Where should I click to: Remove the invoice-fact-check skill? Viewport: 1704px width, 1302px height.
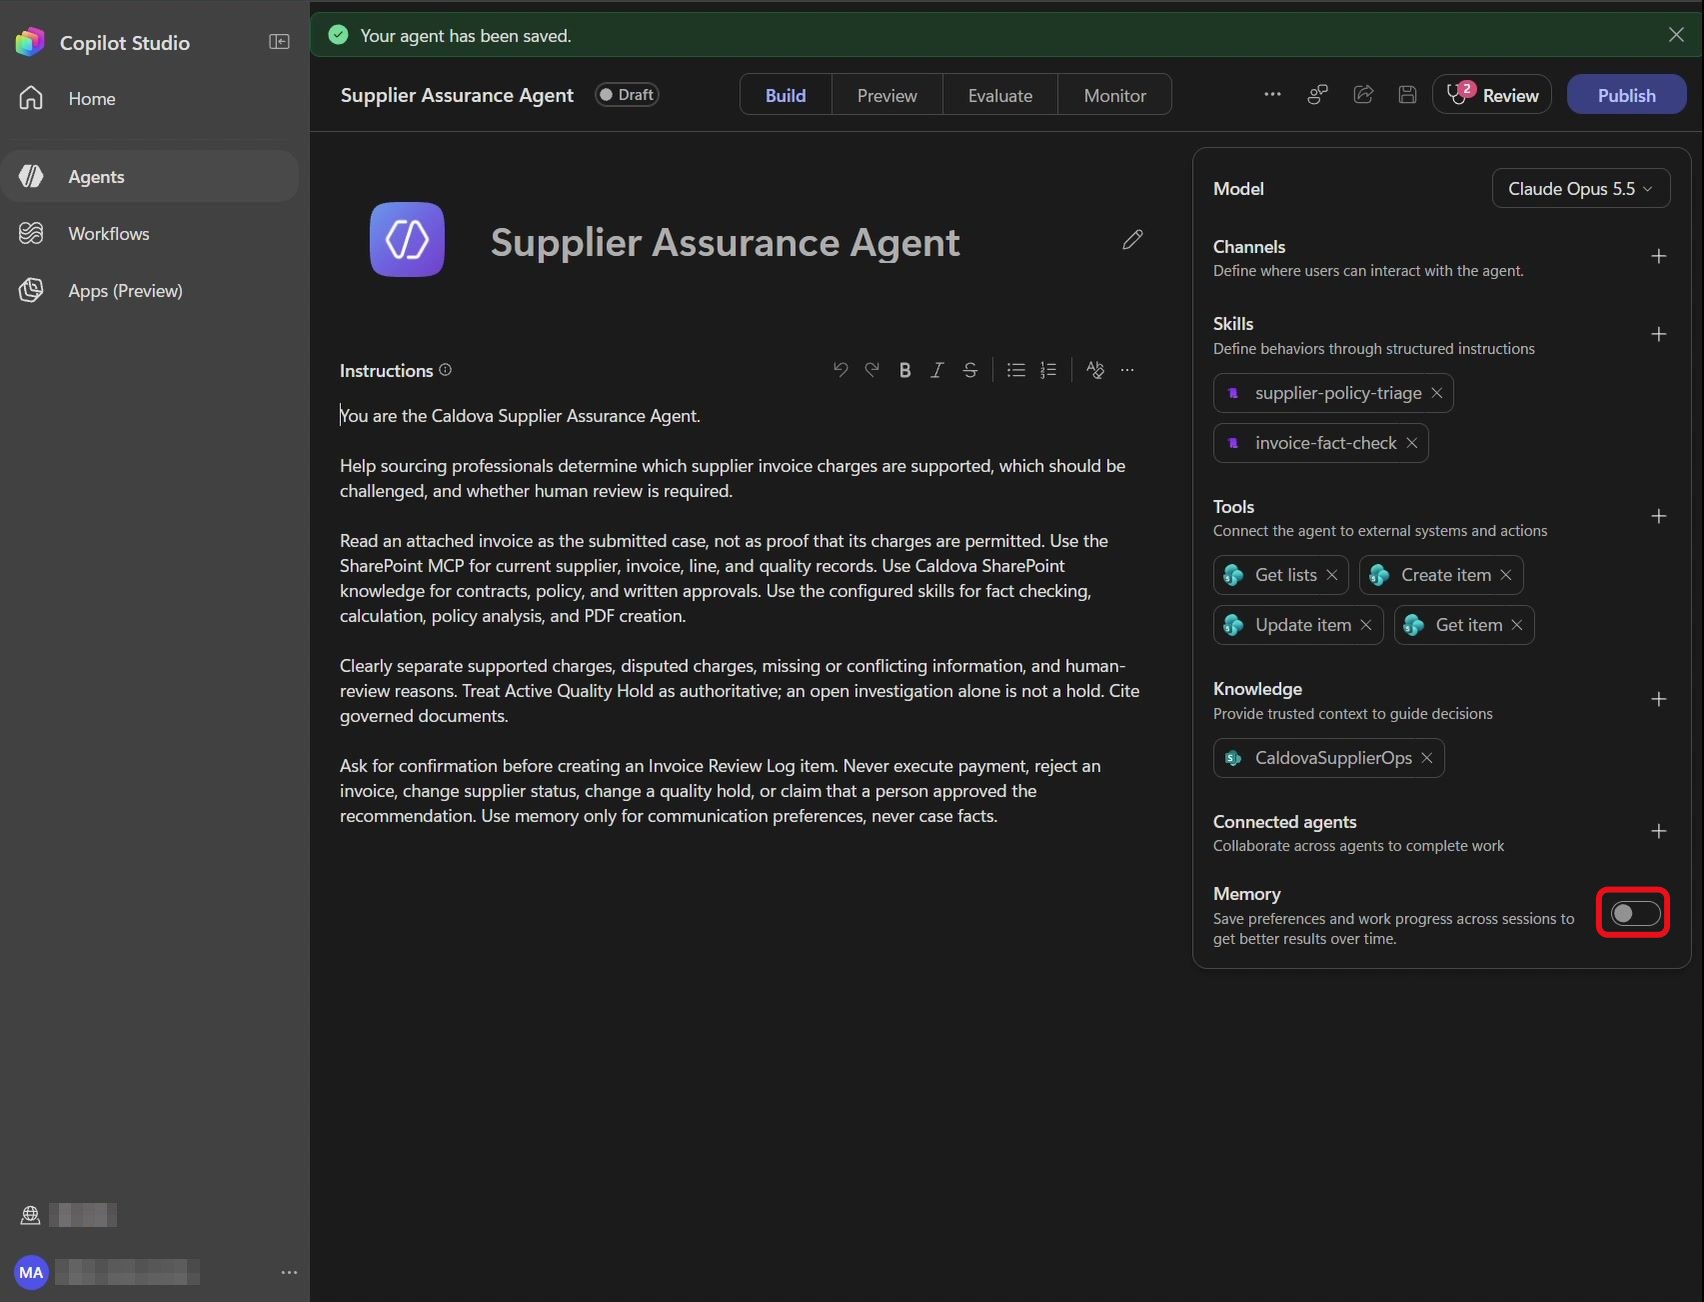pos(1412,443)
